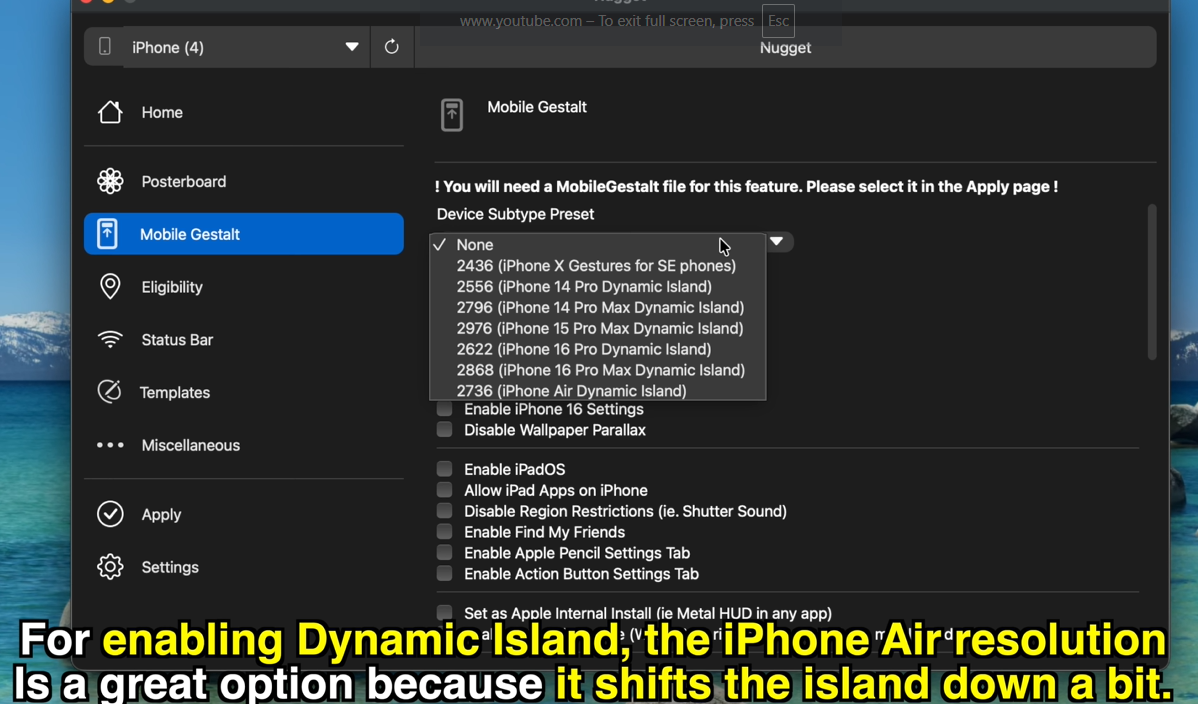
Task: Check Allow iPad Apps on iPhone
Action: (x=444, y=490)
